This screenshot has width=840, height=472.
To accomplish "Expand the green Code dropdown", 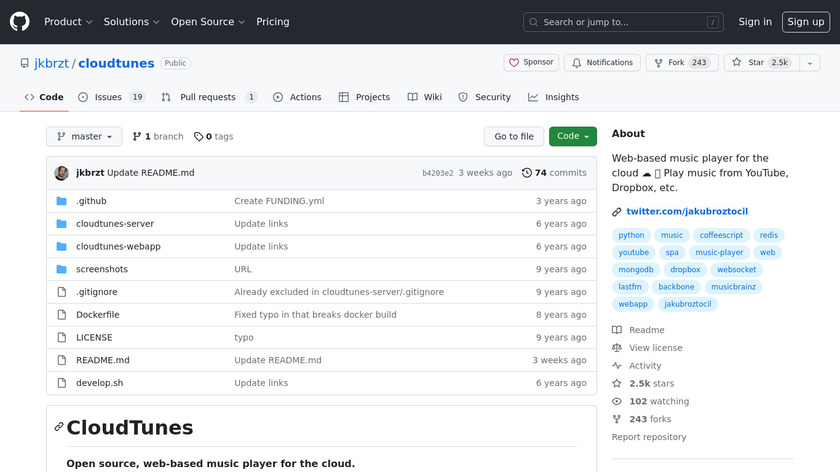I will [x=572, y=137].
